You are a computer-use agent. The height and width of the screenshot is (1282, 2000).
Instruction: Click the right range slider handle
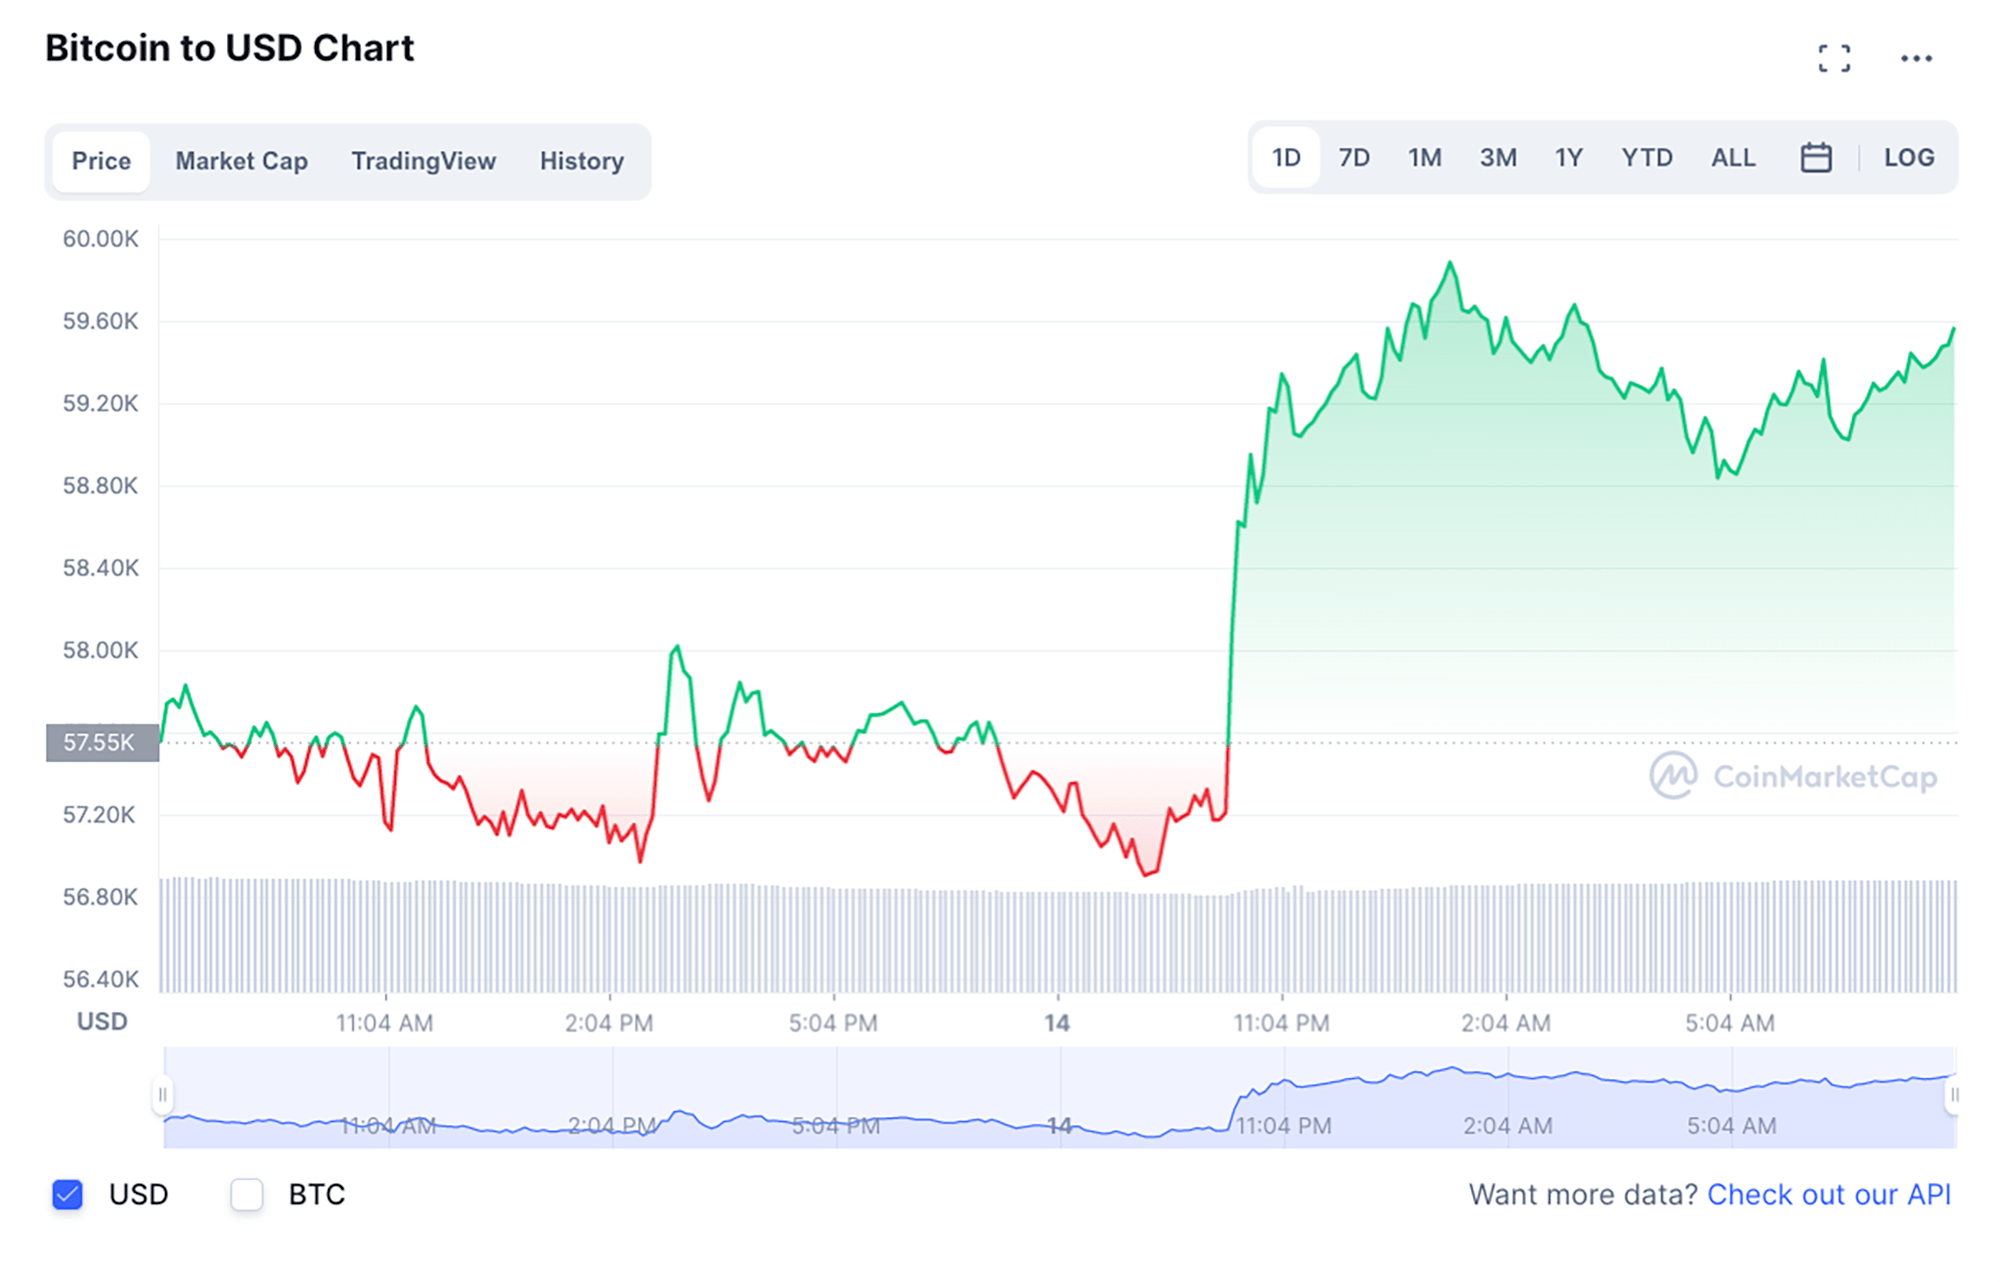(x=1955, y=1095)
